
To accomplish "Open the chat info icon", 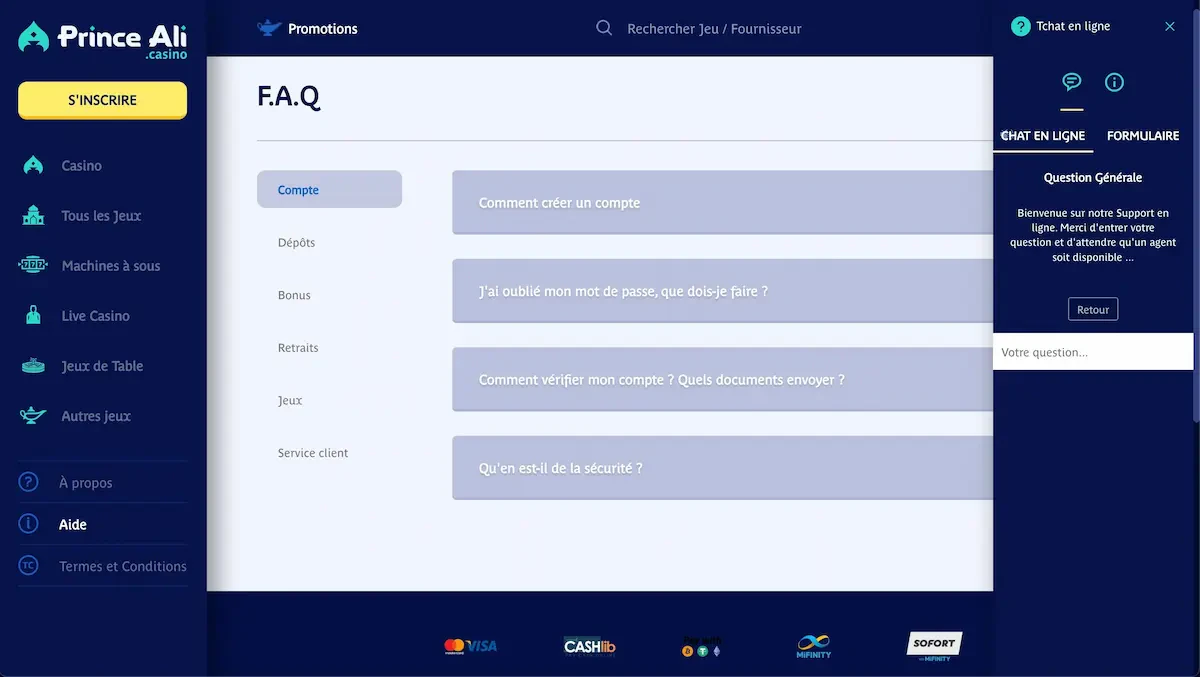I will click(x=1114, y=82).
